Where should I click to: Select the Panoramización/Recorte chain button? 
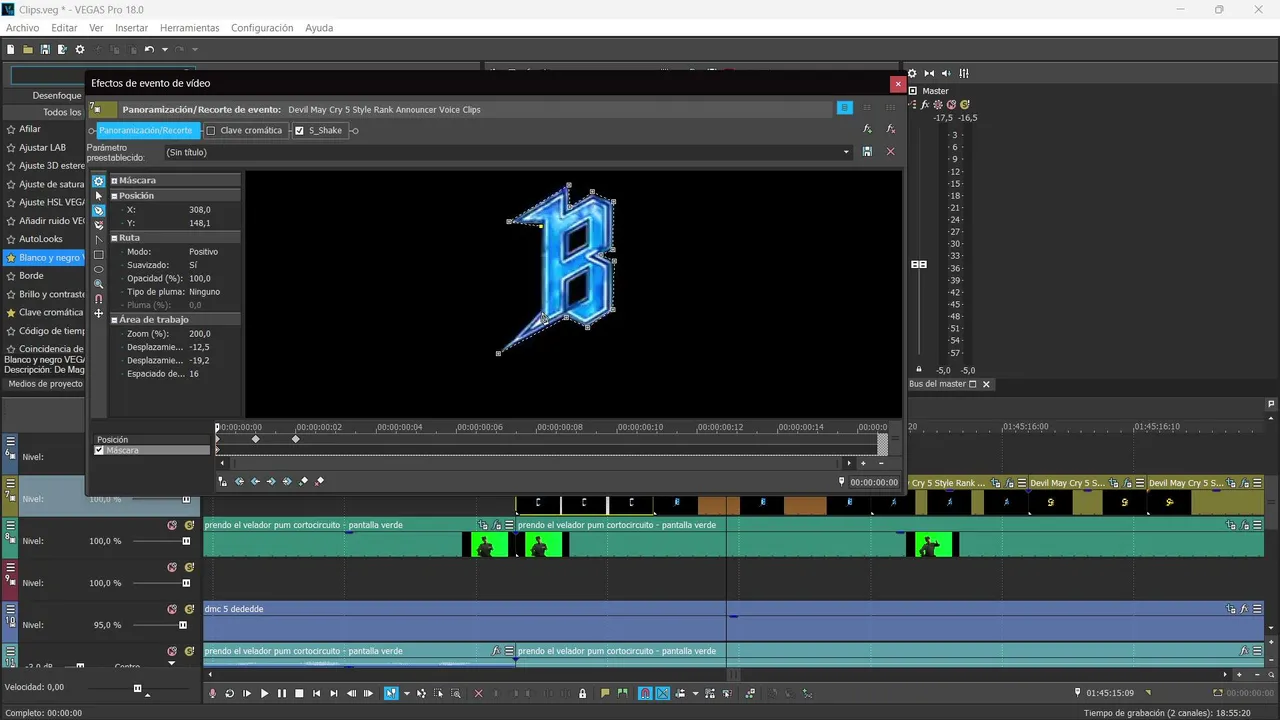[x=146, y=130]
